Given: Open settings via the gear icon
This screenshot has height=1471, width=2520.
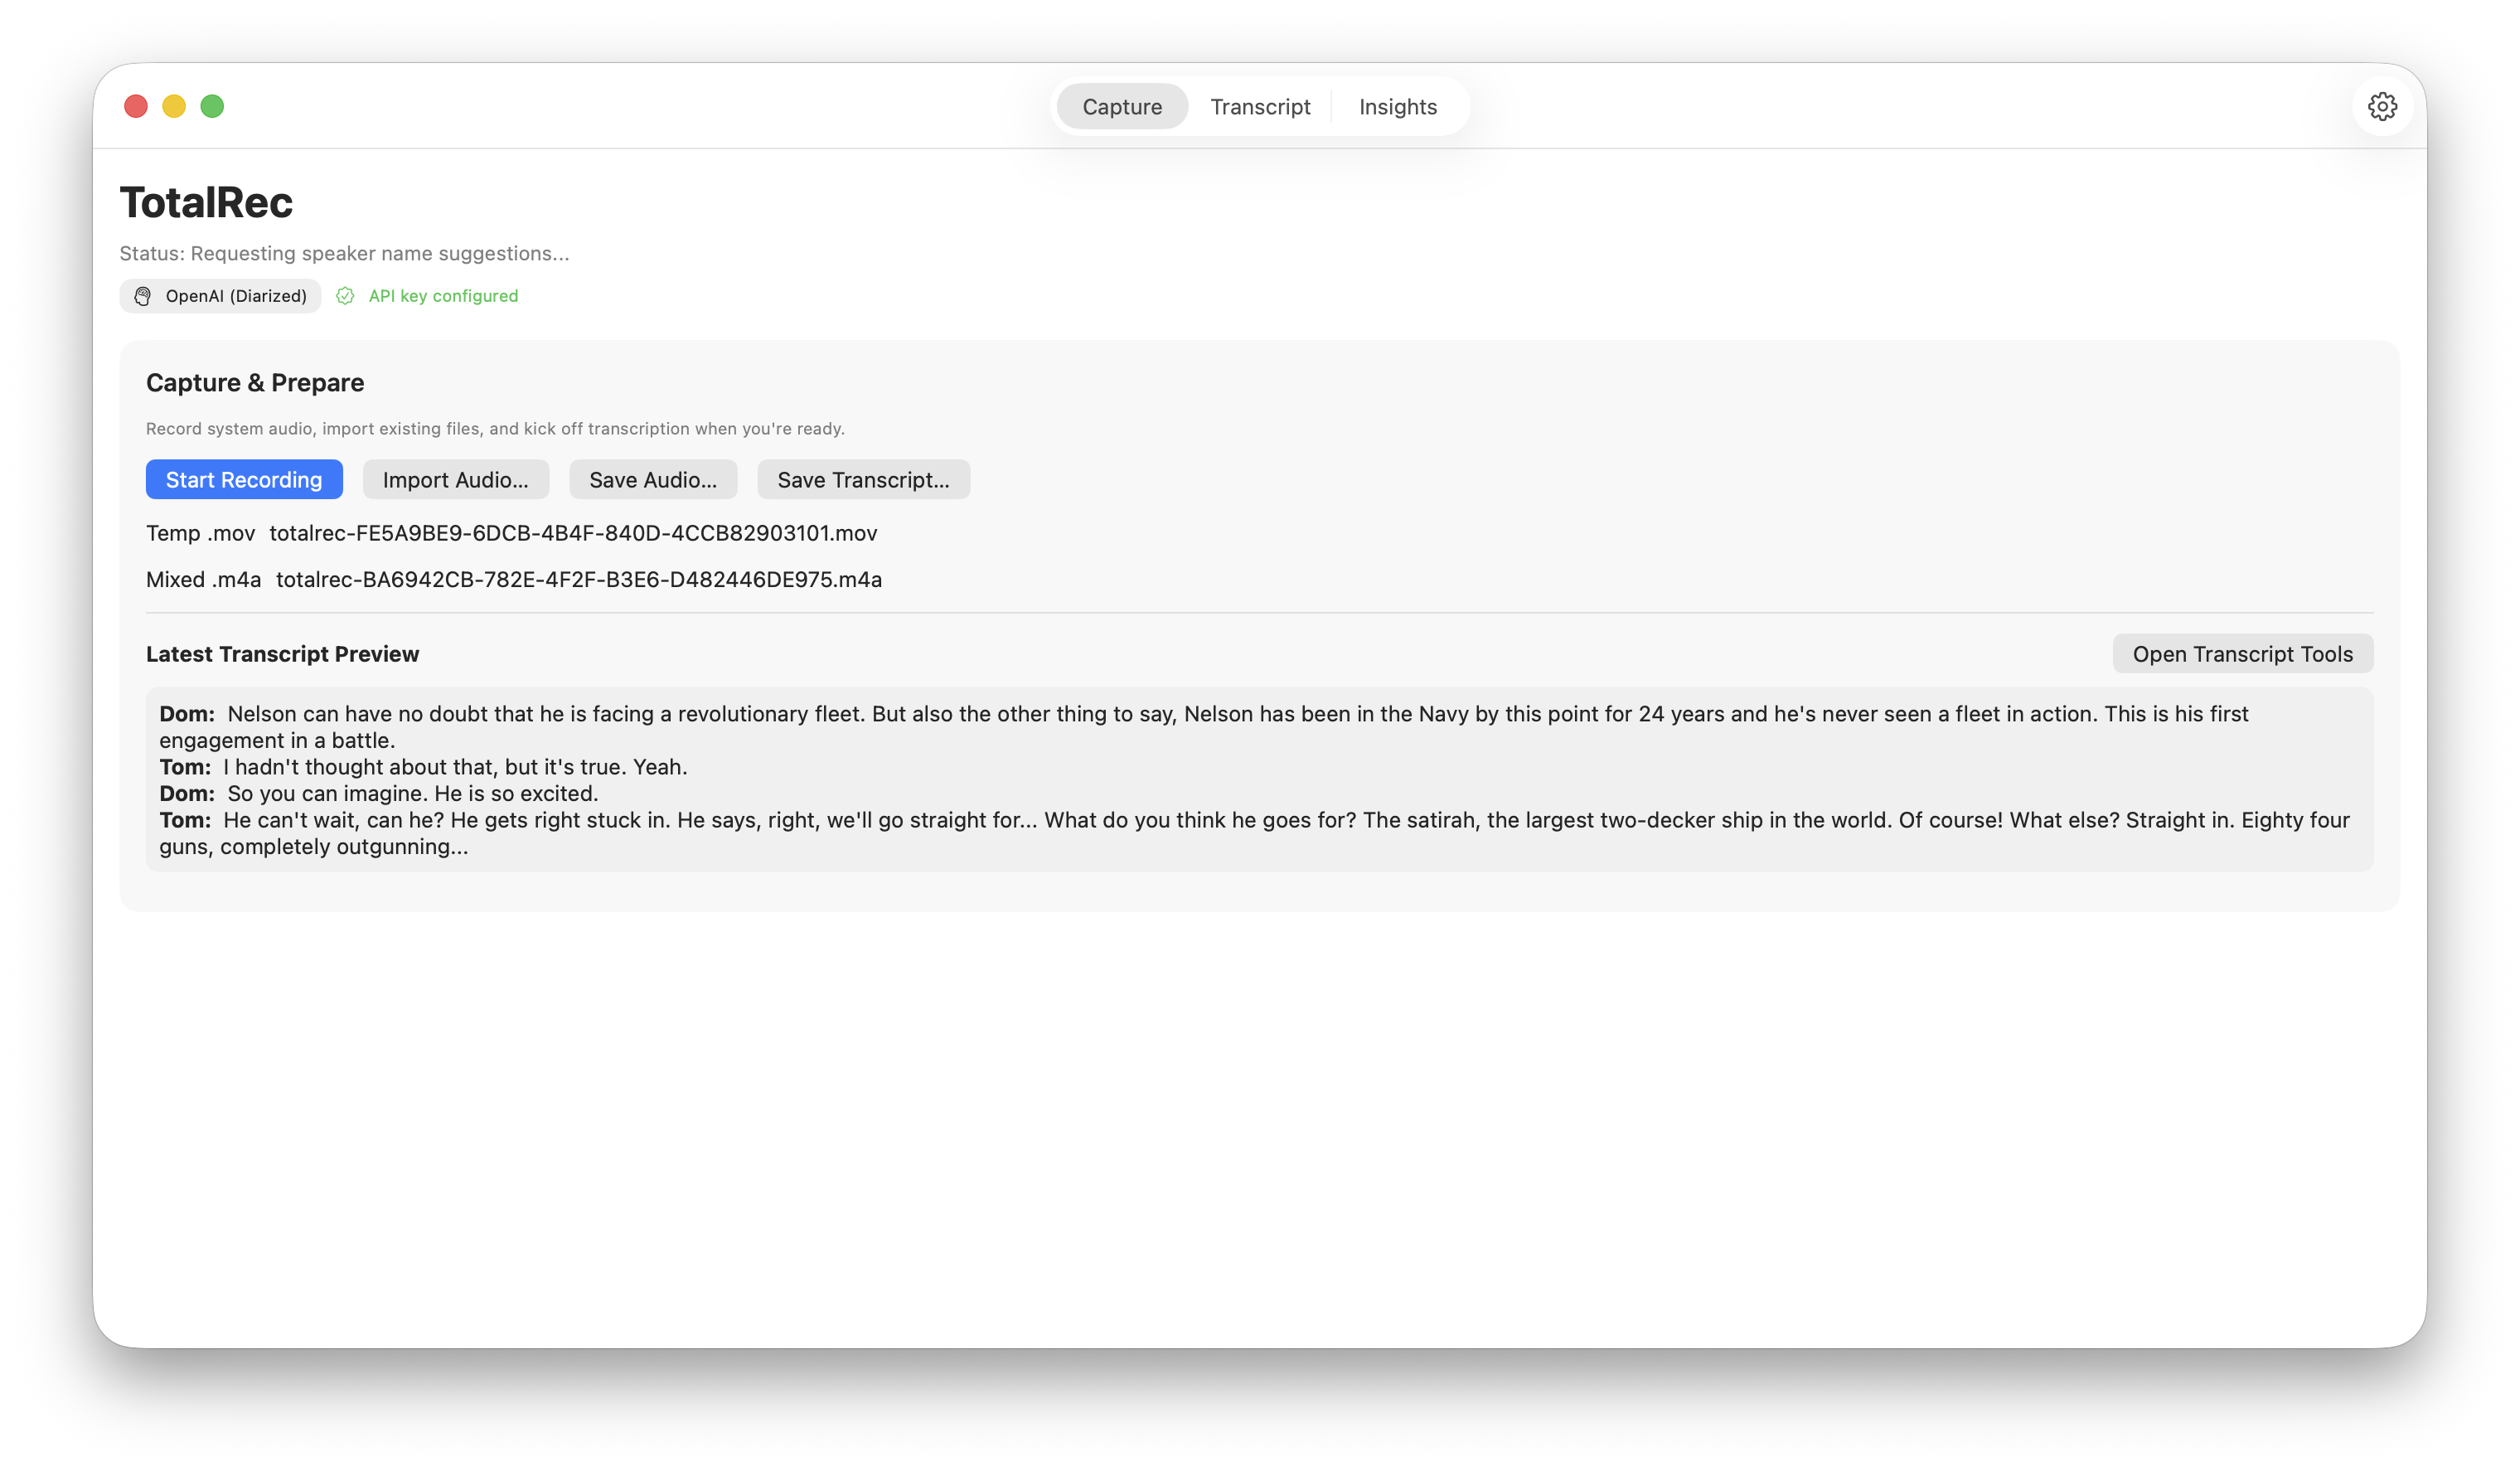Looking at the screenshot, I should pos(2382,106).
